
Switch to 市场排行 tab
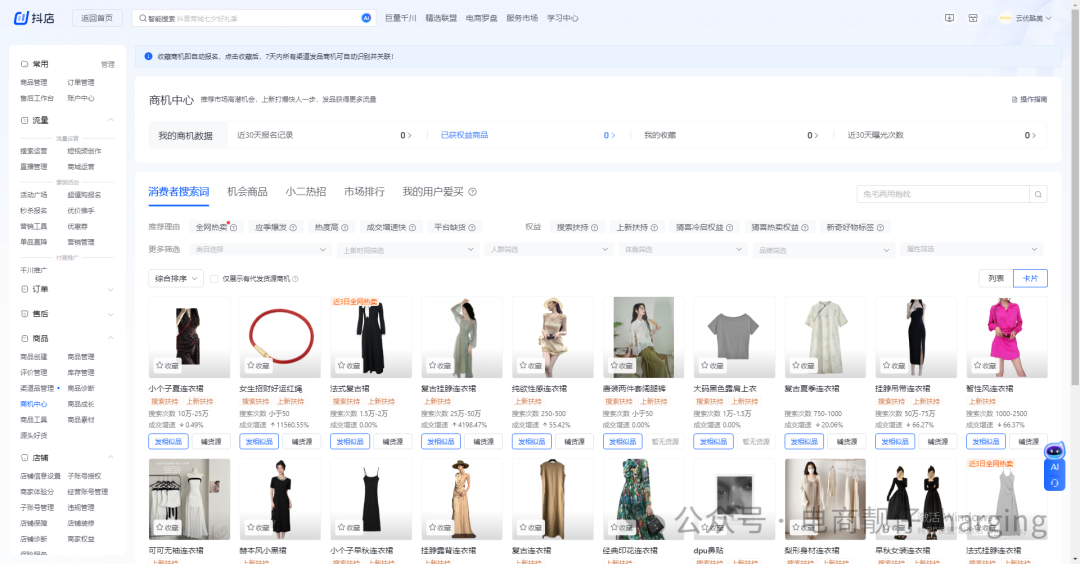pos(364,191)
